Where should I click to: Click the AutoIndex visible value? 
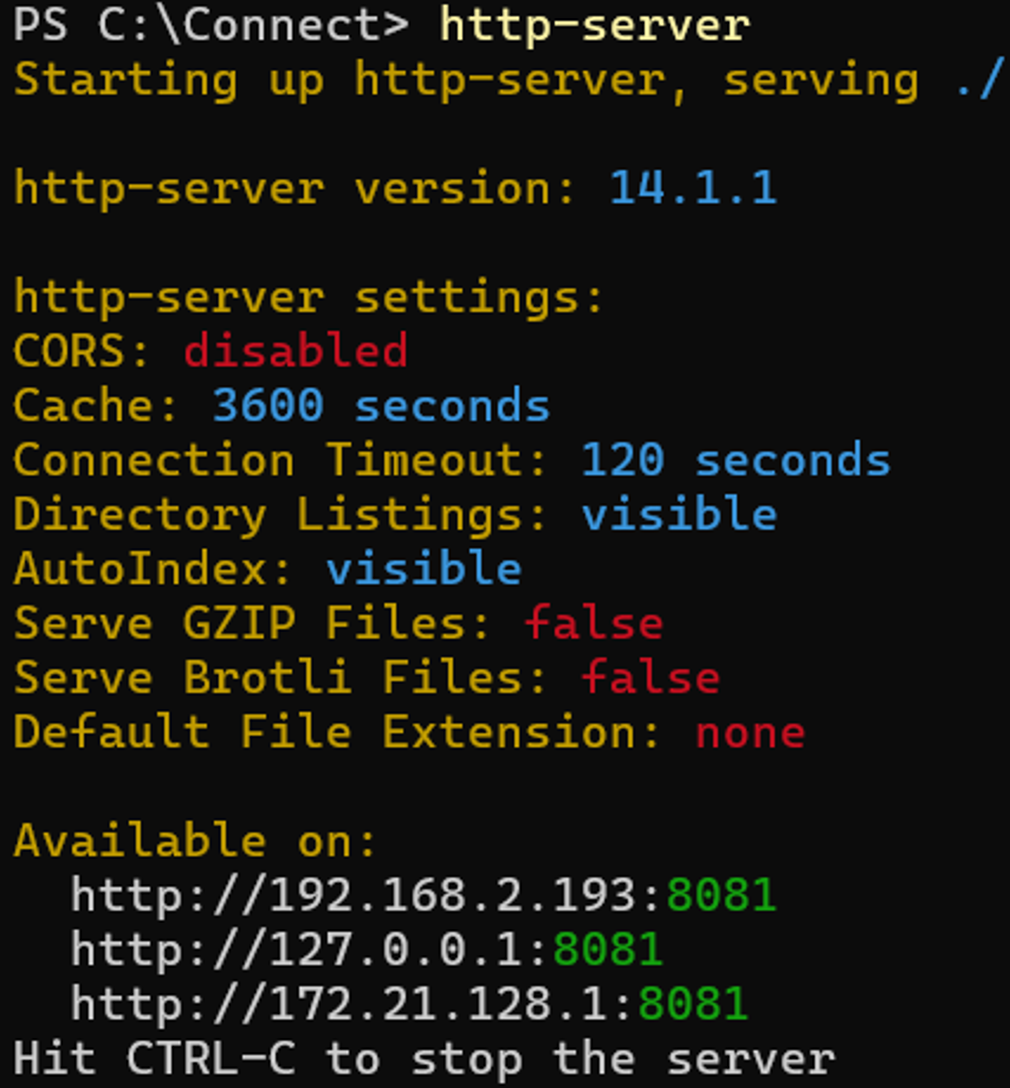424,568
